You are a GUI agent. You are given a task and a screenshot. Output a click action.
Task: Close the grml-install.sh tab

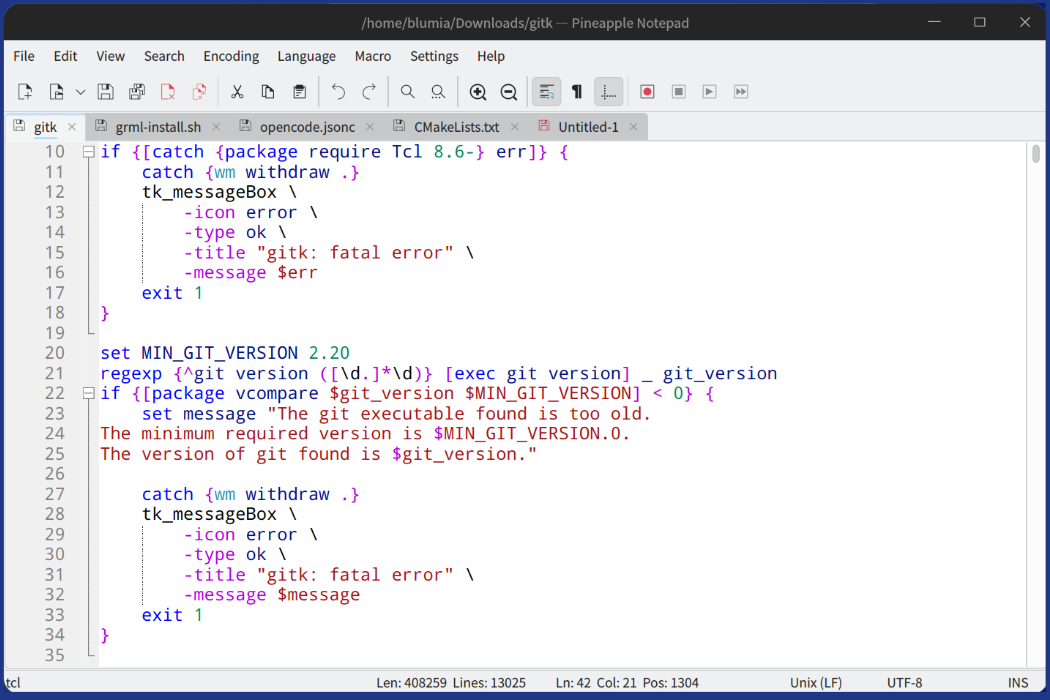click(x=218, y=127)
